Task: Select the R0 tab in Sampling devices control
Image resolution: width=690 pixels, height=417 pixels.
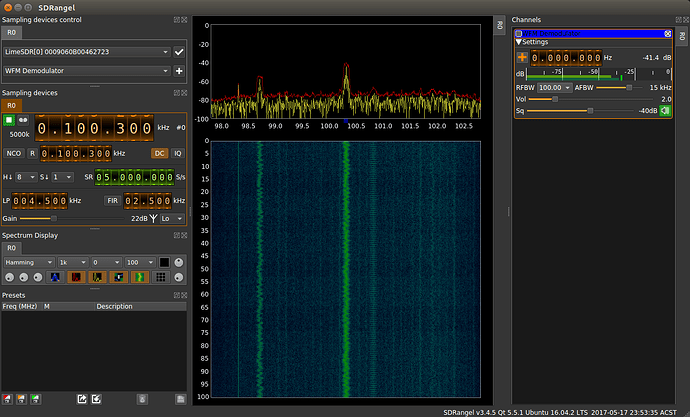Action: click(x=11, y=31)
